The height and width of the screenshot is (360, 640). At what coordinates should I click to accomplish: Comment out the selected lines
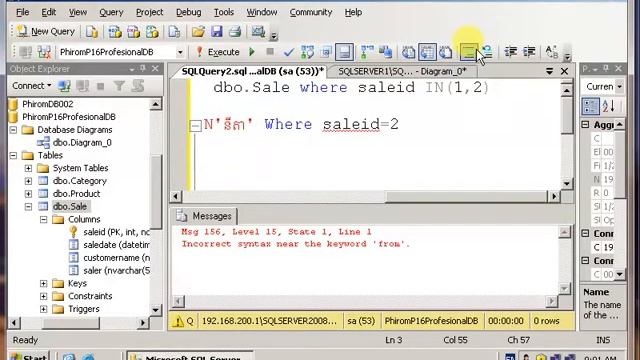click(x=469, y=52)
